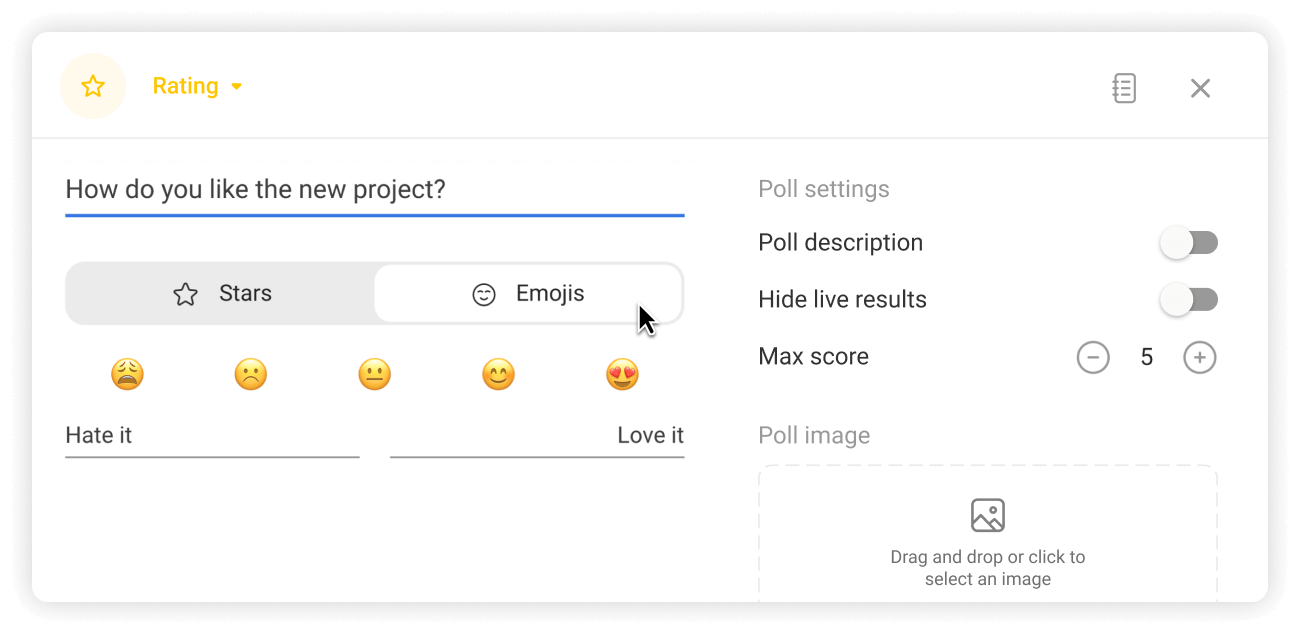
Task: Pick the frowning face emoji
Action: (251, 375)
